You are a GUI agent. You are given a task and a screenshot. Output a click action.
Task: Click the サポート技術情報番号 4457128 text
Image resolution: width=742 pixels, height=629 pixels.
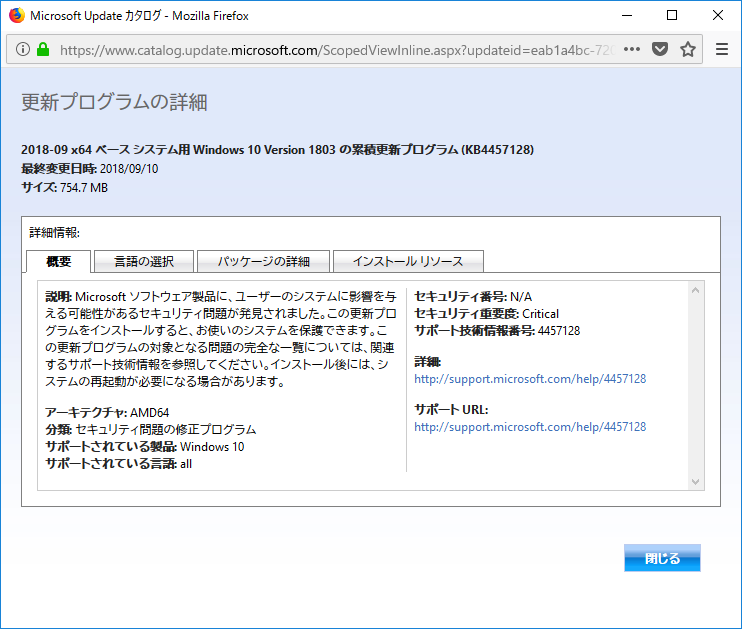tap(497, 331)
